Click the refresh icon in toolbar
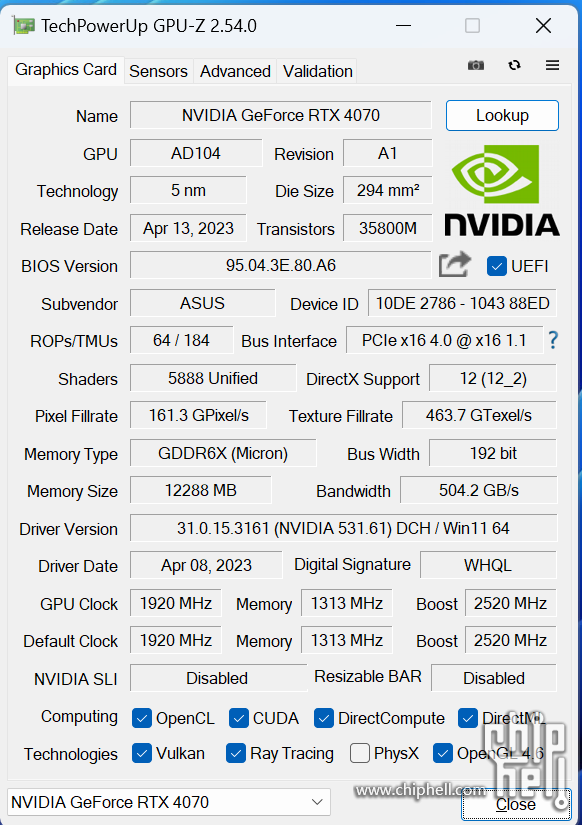 click(x=514, y=65)
